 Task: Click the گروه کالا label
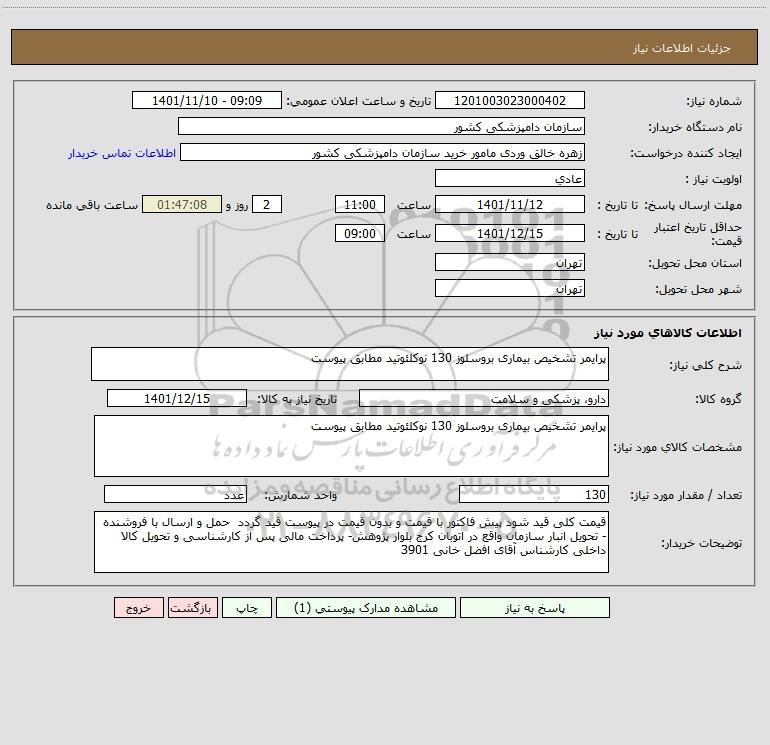(718, 399)
